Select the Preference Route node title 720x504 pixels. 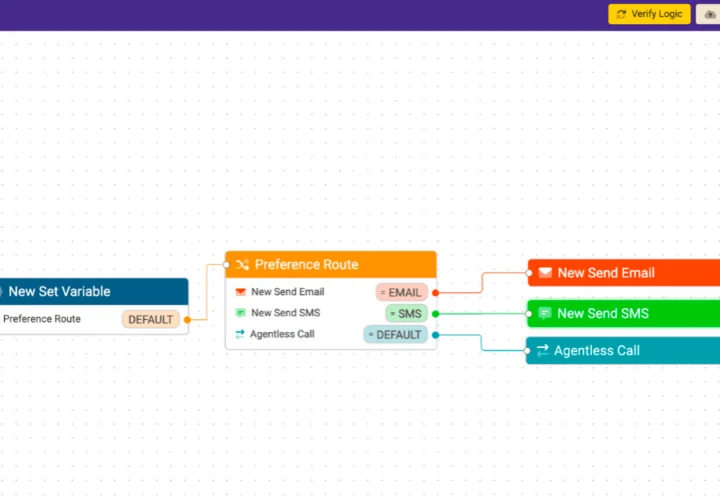[x=306, y=265]
